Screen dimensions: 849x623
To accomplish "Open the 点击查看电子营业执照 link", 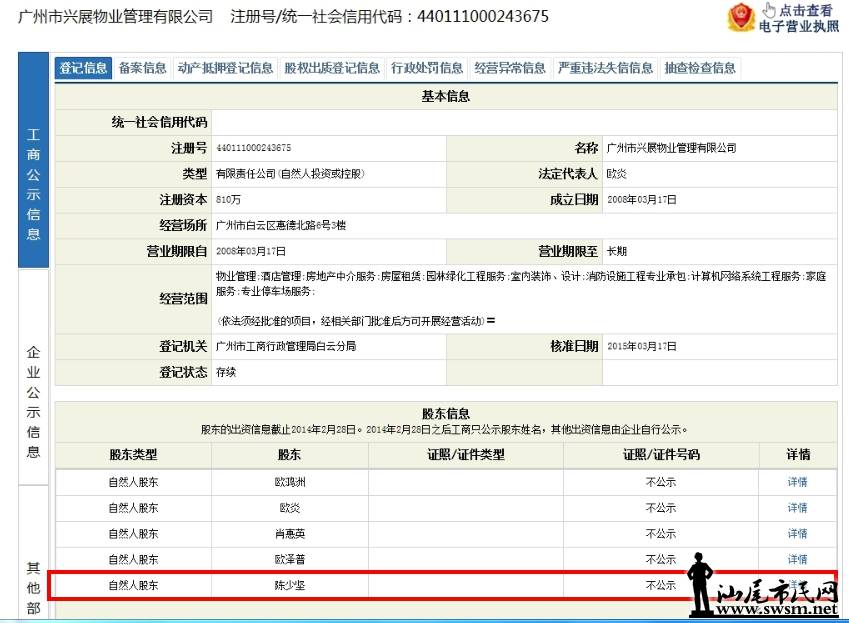I will [x=798, y=19].
